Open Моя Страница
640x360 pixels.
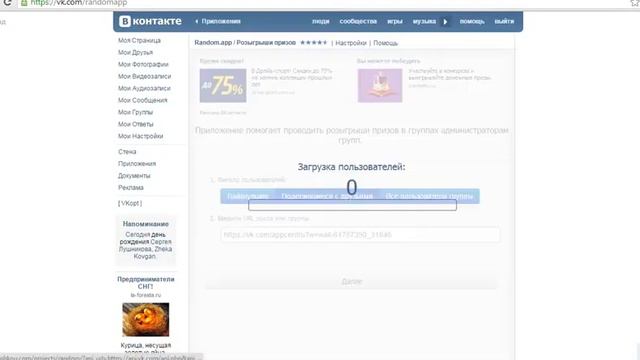coord(139,40)
